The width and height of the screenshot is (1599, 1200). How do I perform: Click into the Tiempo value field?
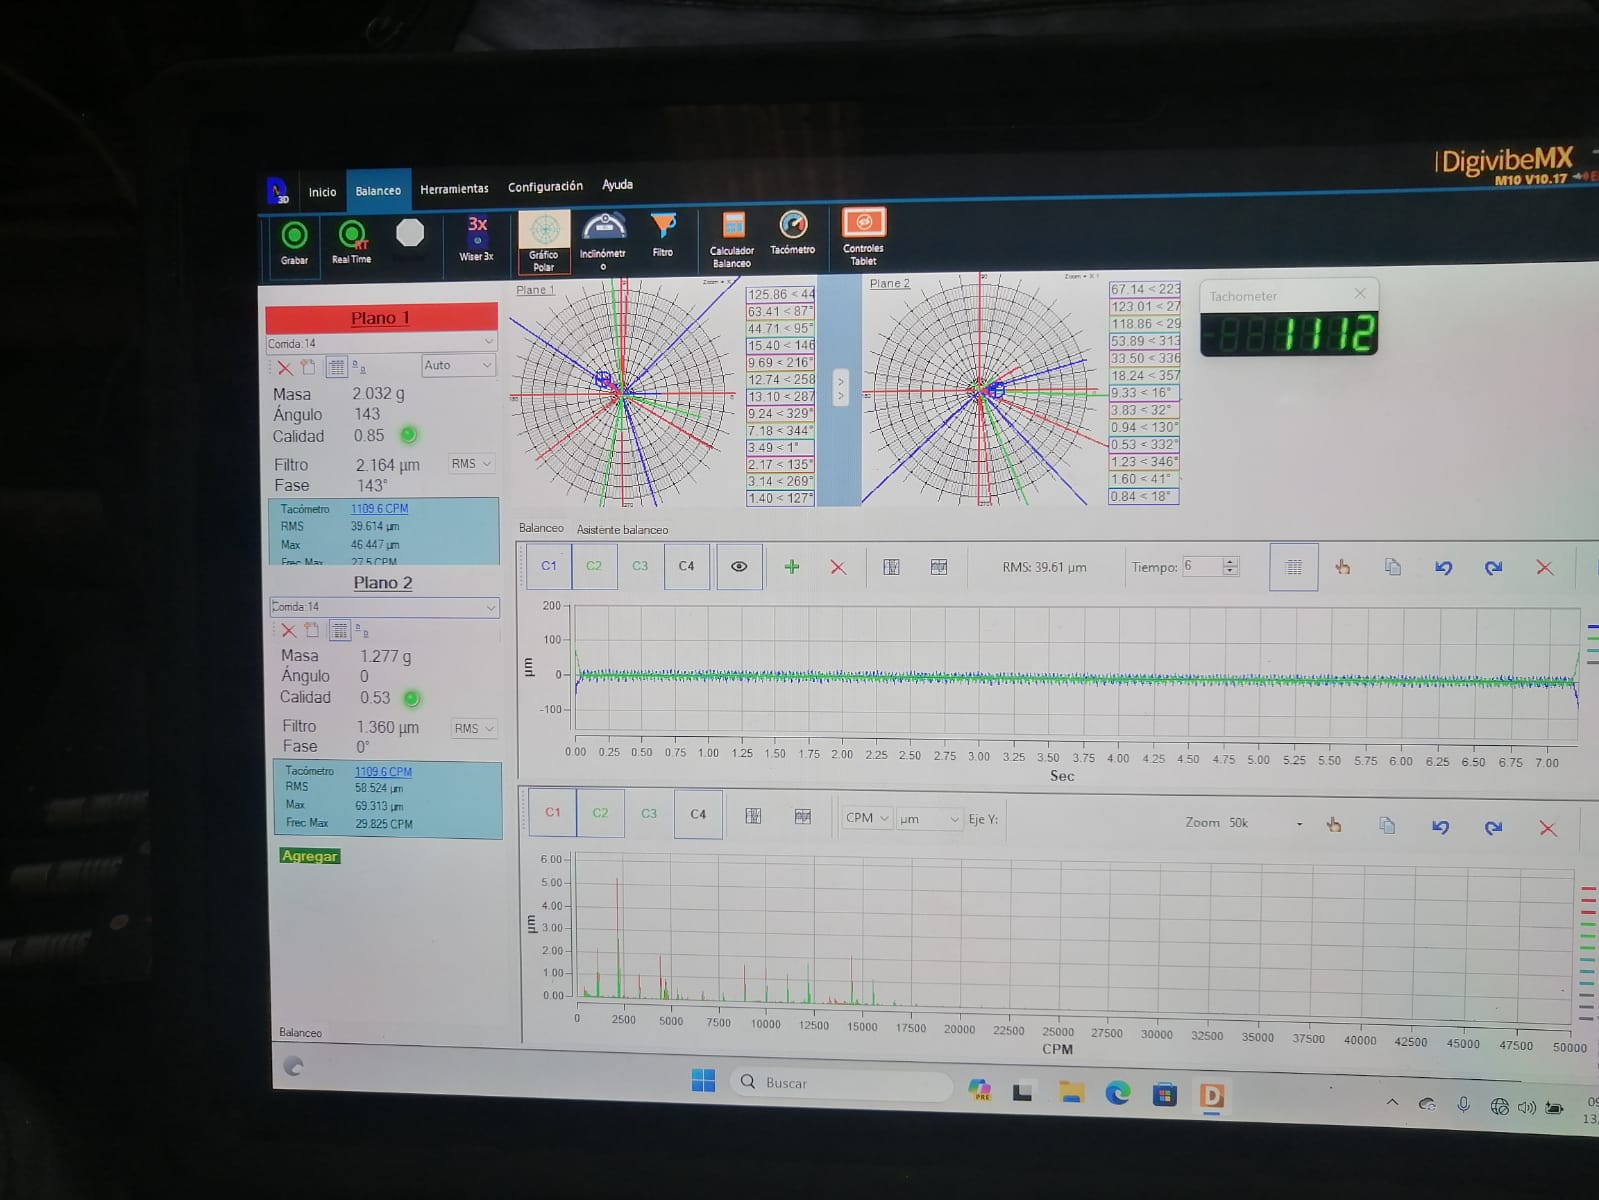tap(1203, 566)
